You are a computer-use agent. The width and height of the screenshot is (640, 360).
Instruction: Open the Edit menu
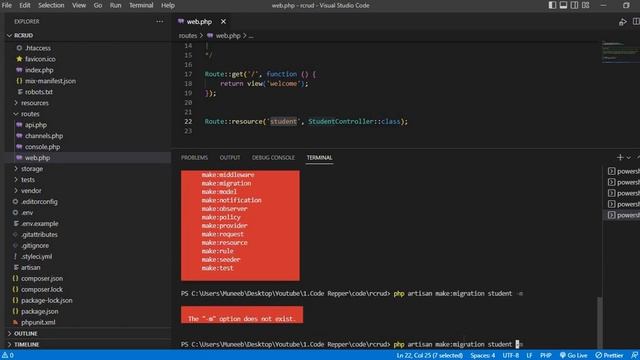(25, 5)
